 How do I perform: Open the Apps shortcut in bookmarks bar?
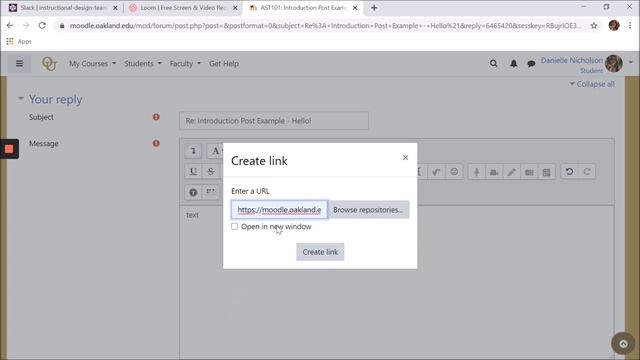pos(19,41)
